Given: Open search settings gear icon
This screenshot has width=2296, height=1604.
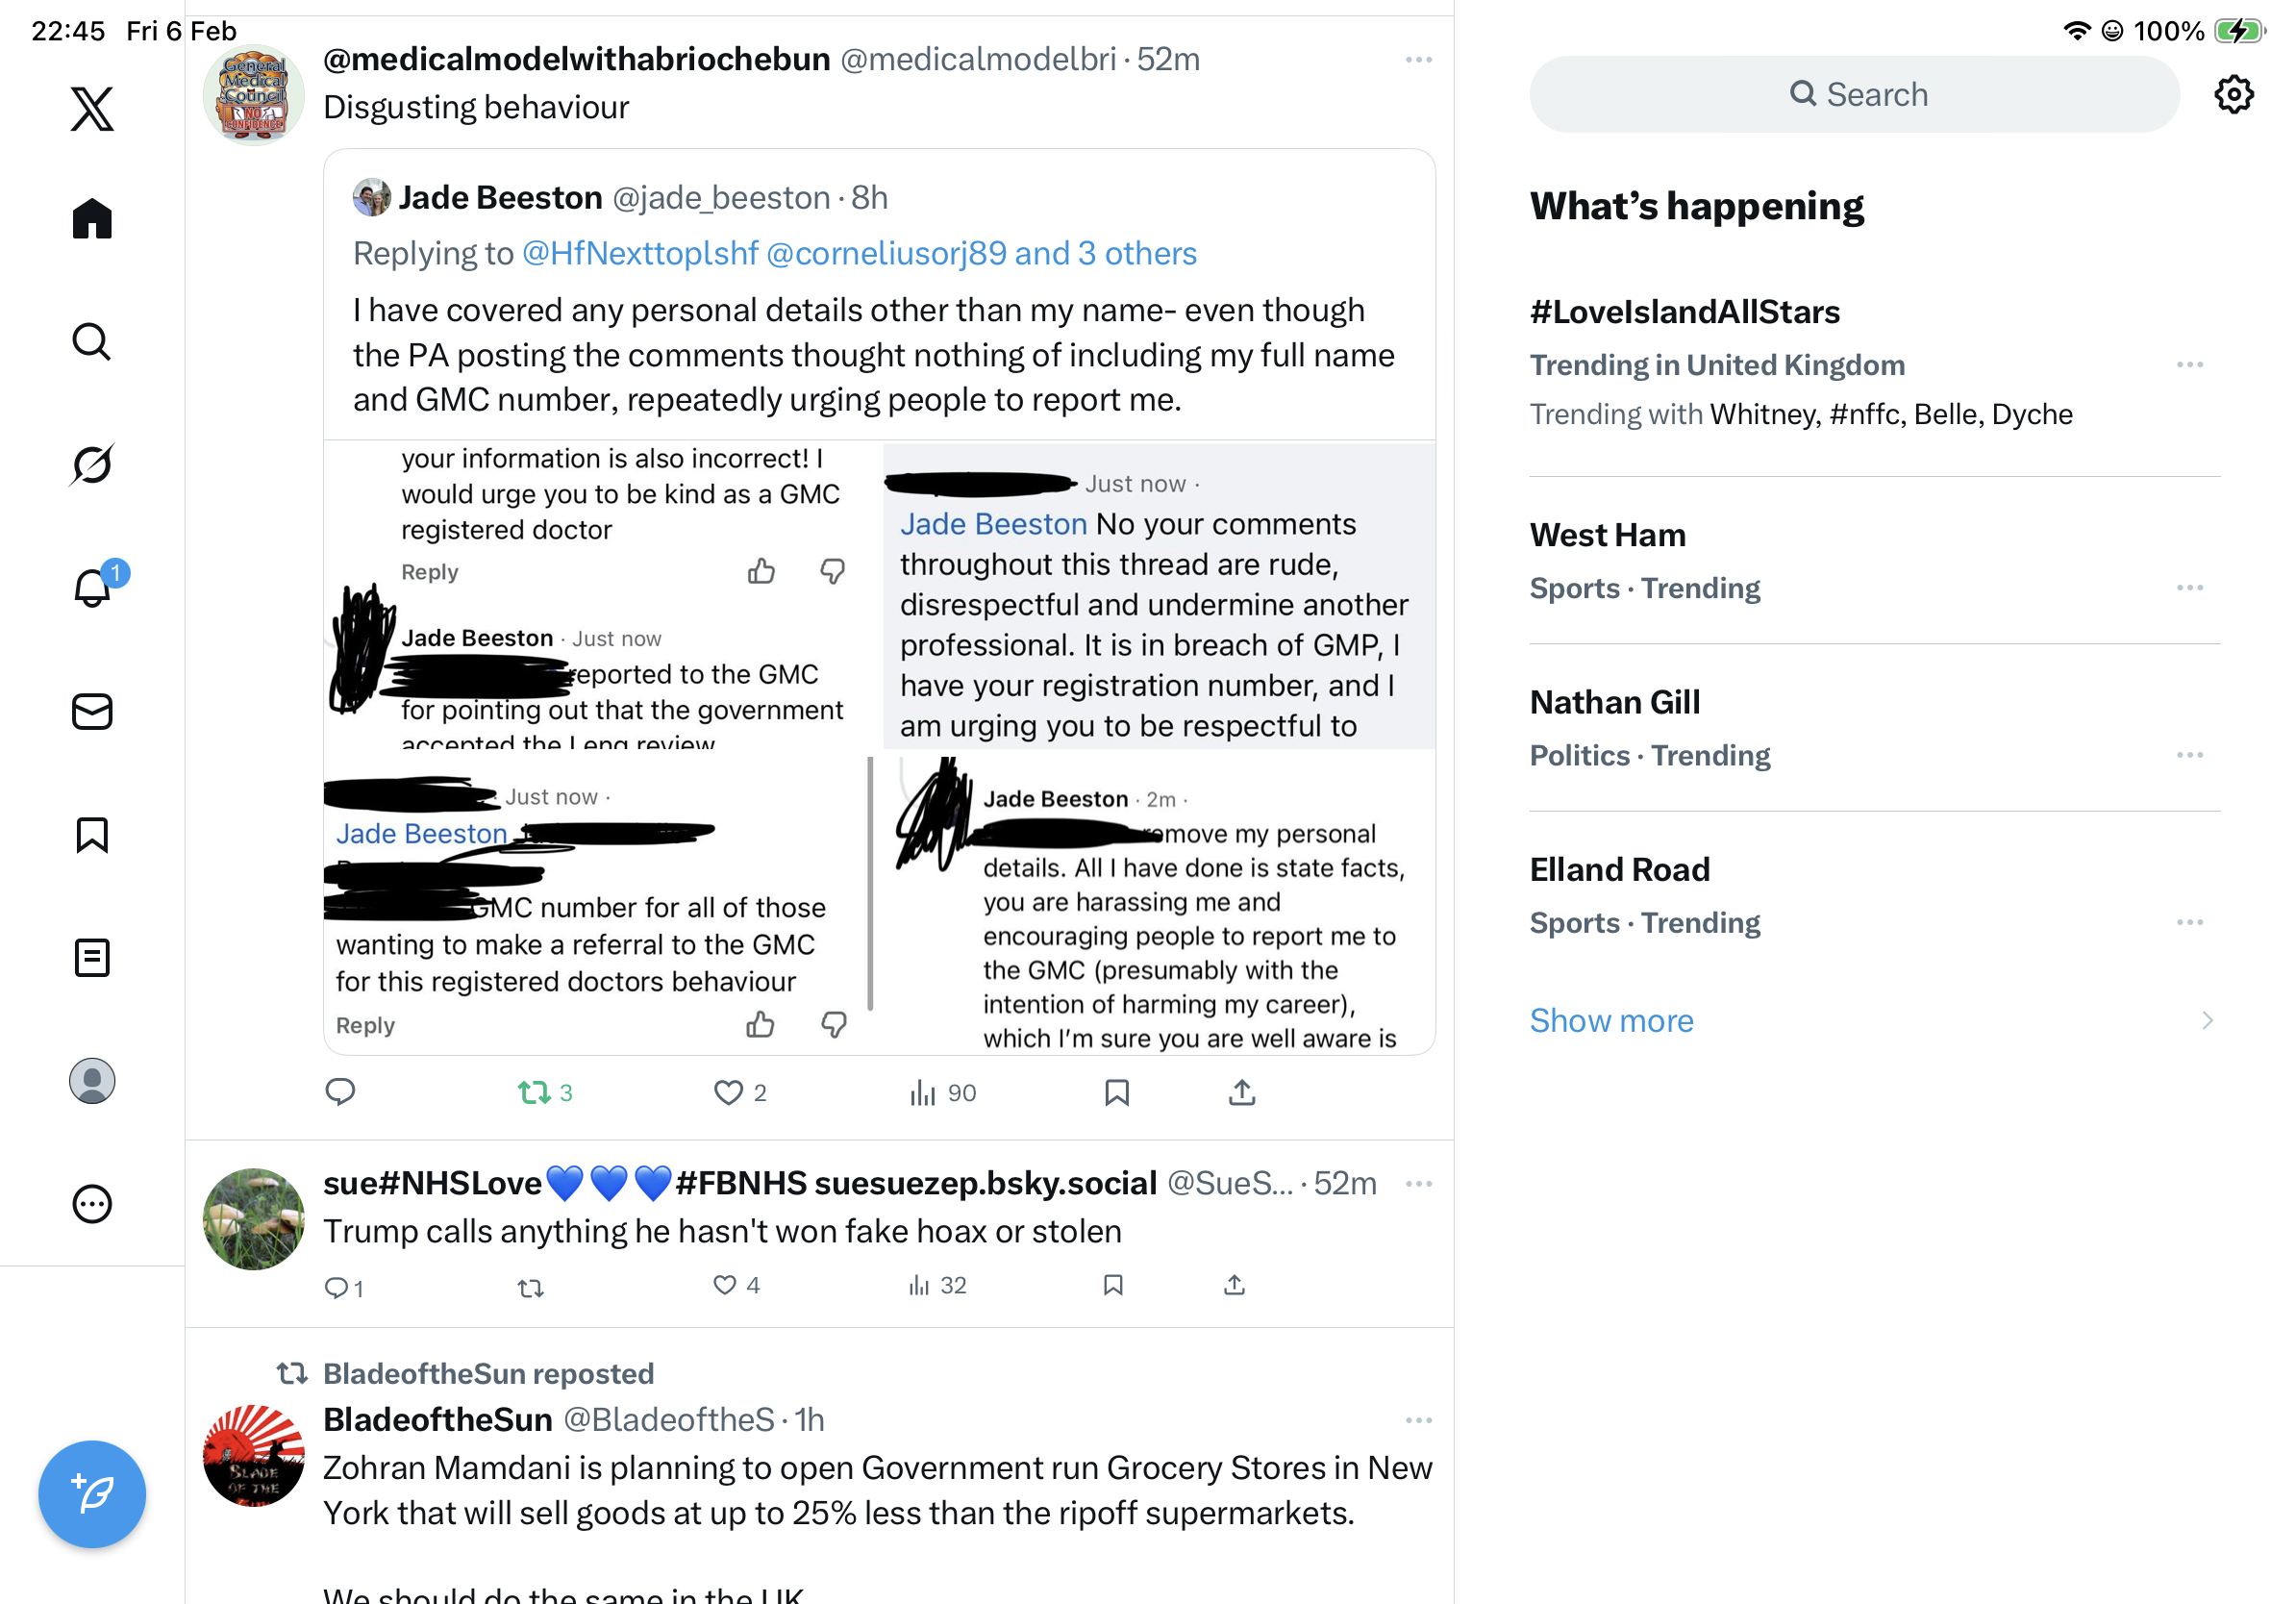Looking at the screenshot, I should pyautogui.click(x=2233, y=94).
